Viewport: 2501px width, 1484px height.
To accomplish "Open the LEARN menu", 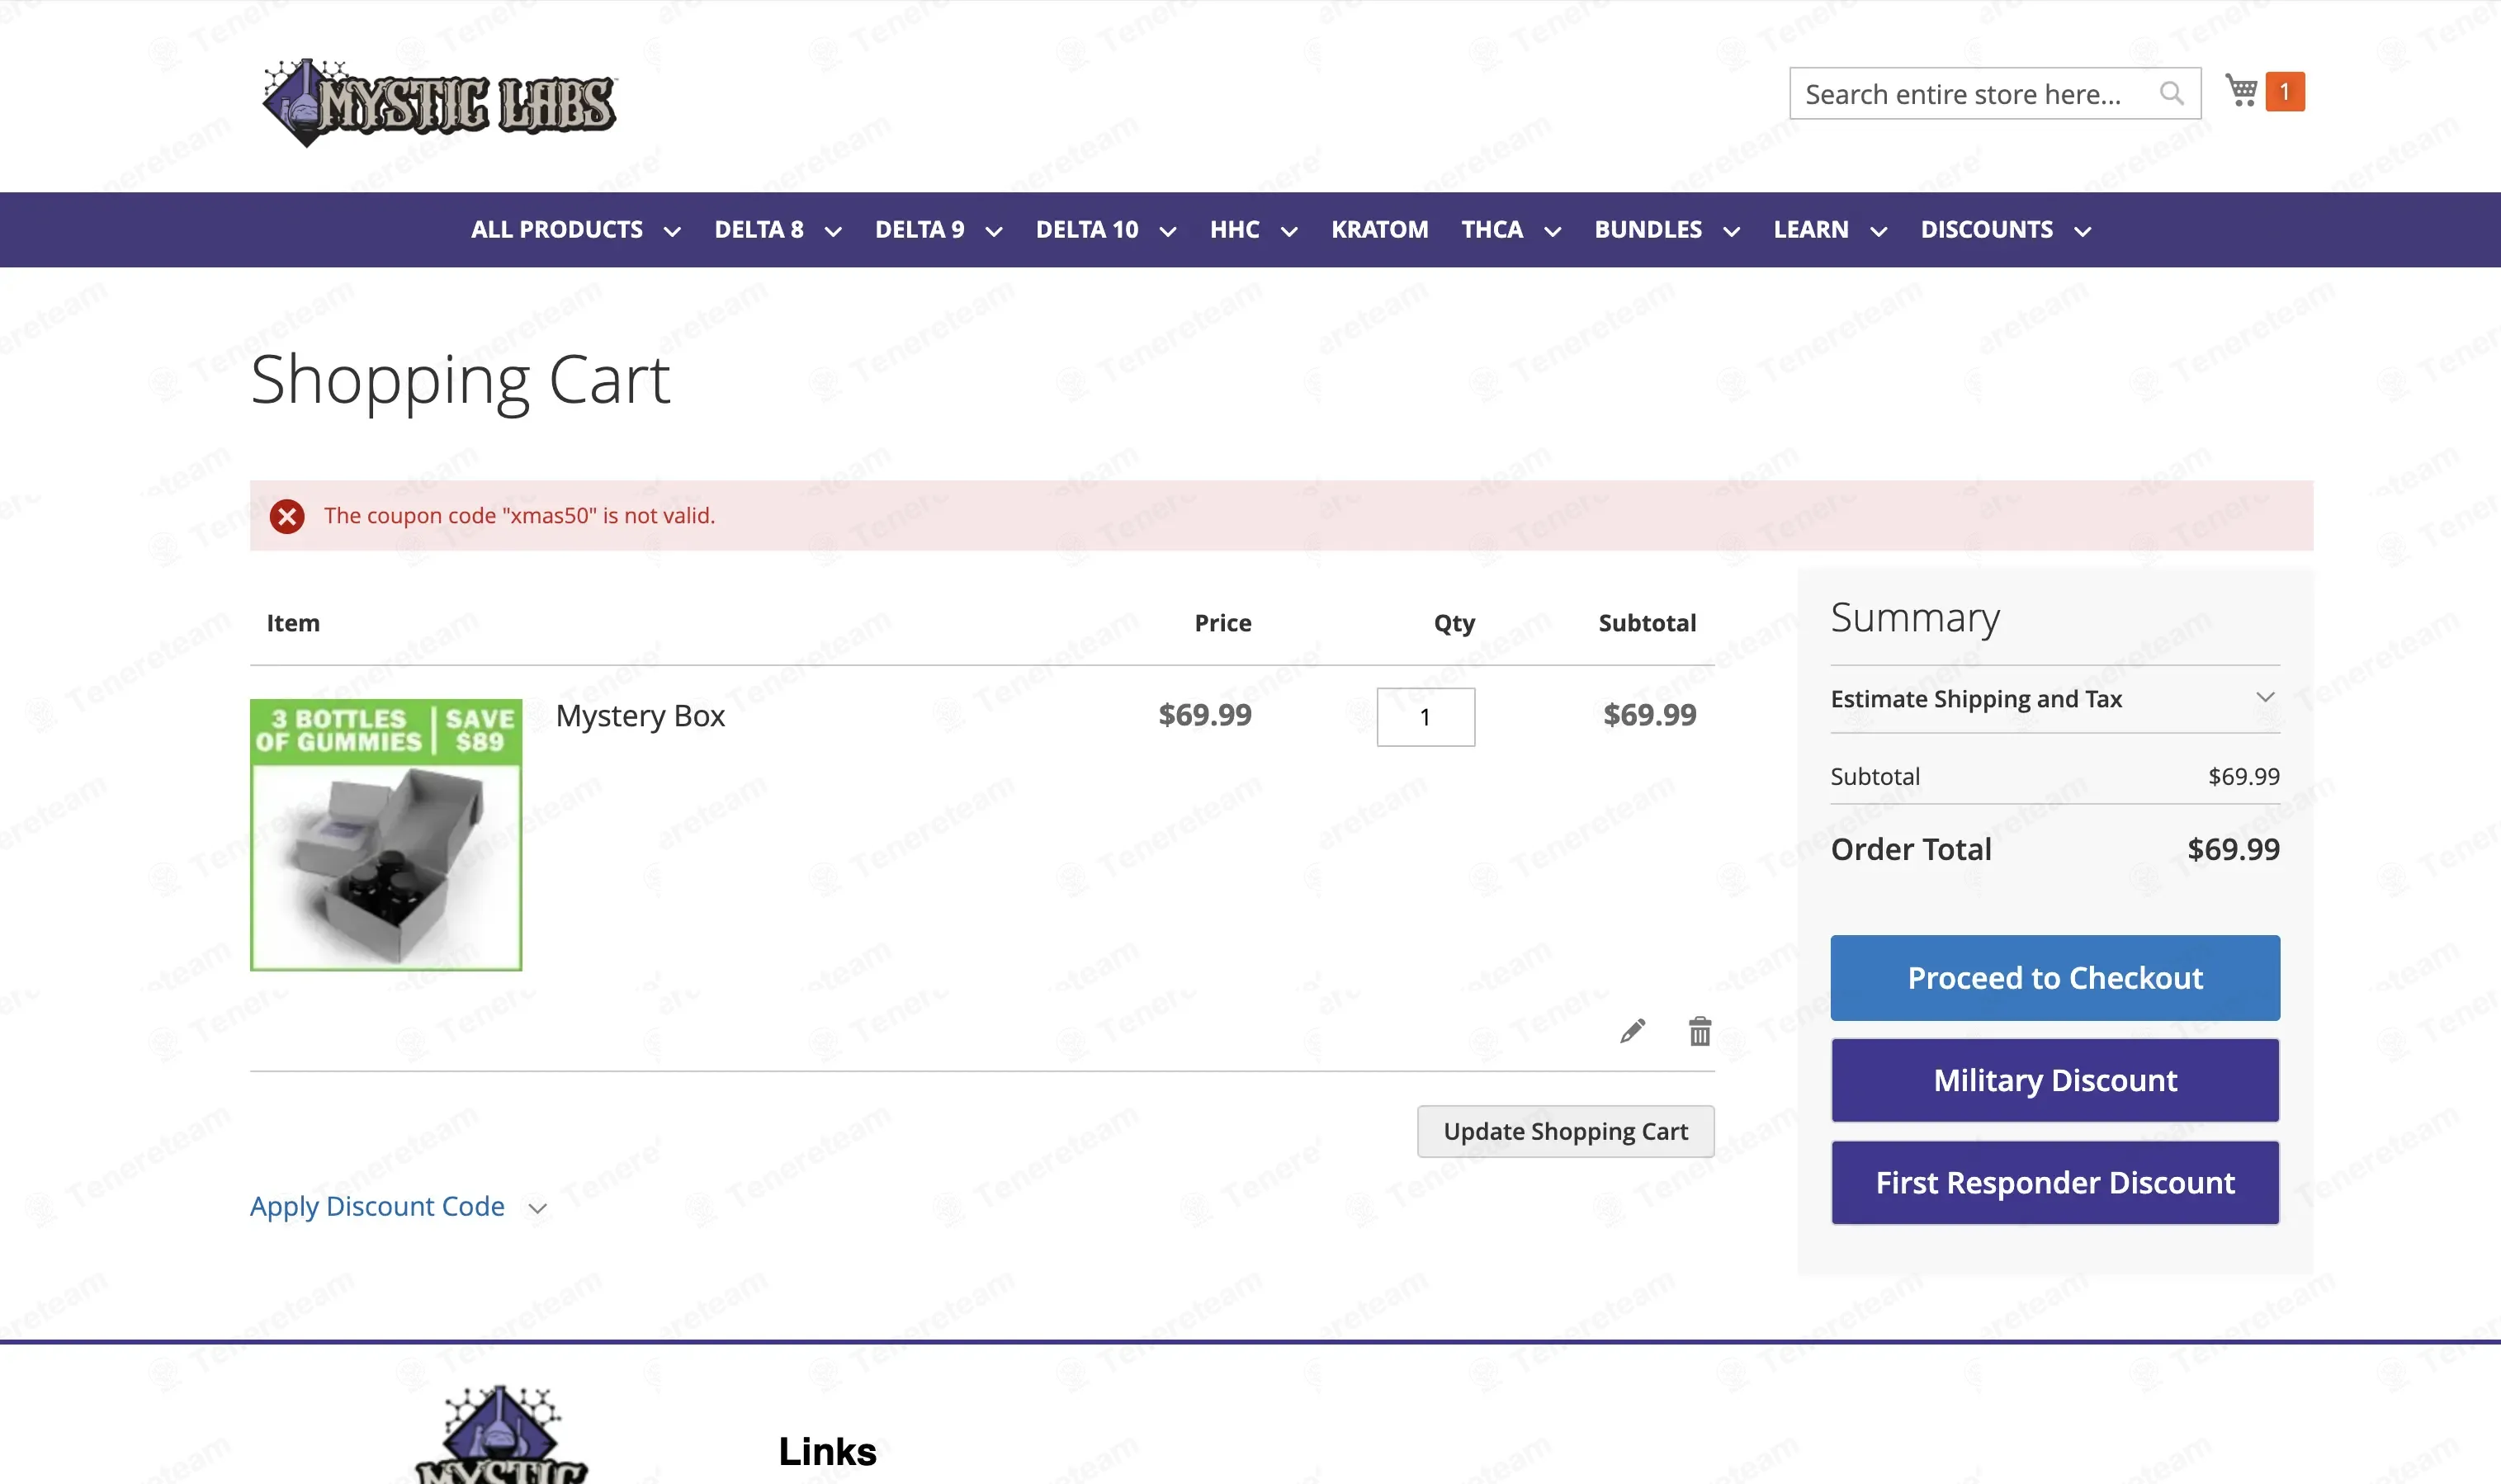I will [x=1811, y=230].
